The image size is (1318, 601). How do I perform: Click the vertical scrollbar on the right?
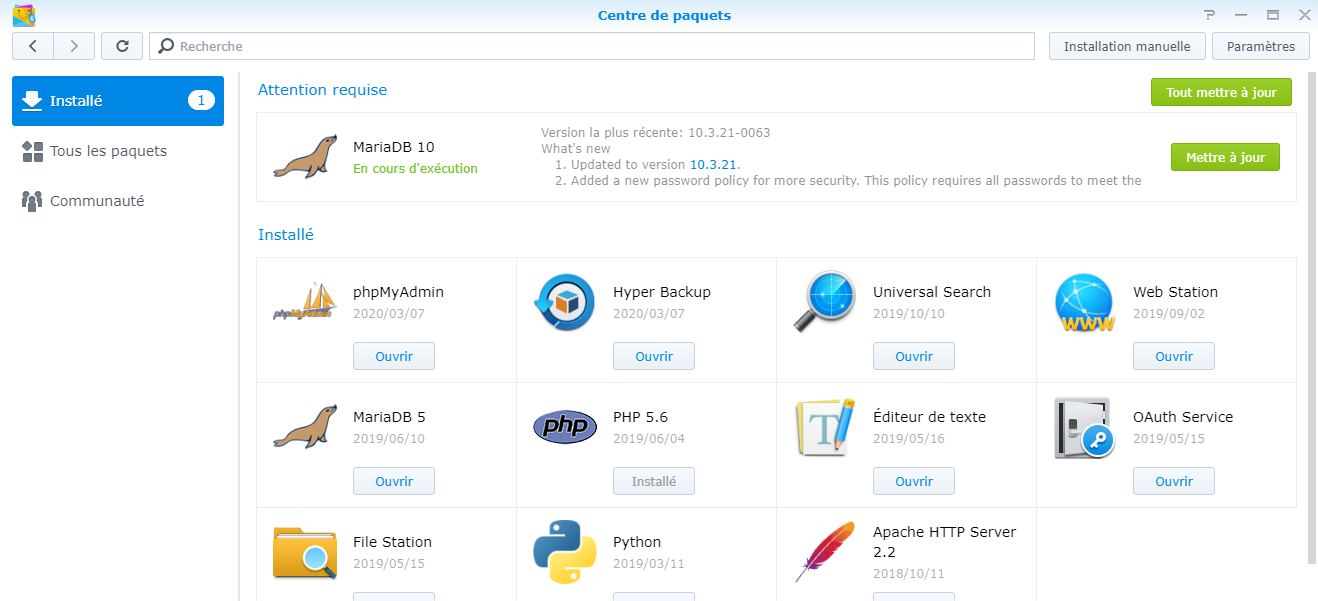[x=1312, y=320]
